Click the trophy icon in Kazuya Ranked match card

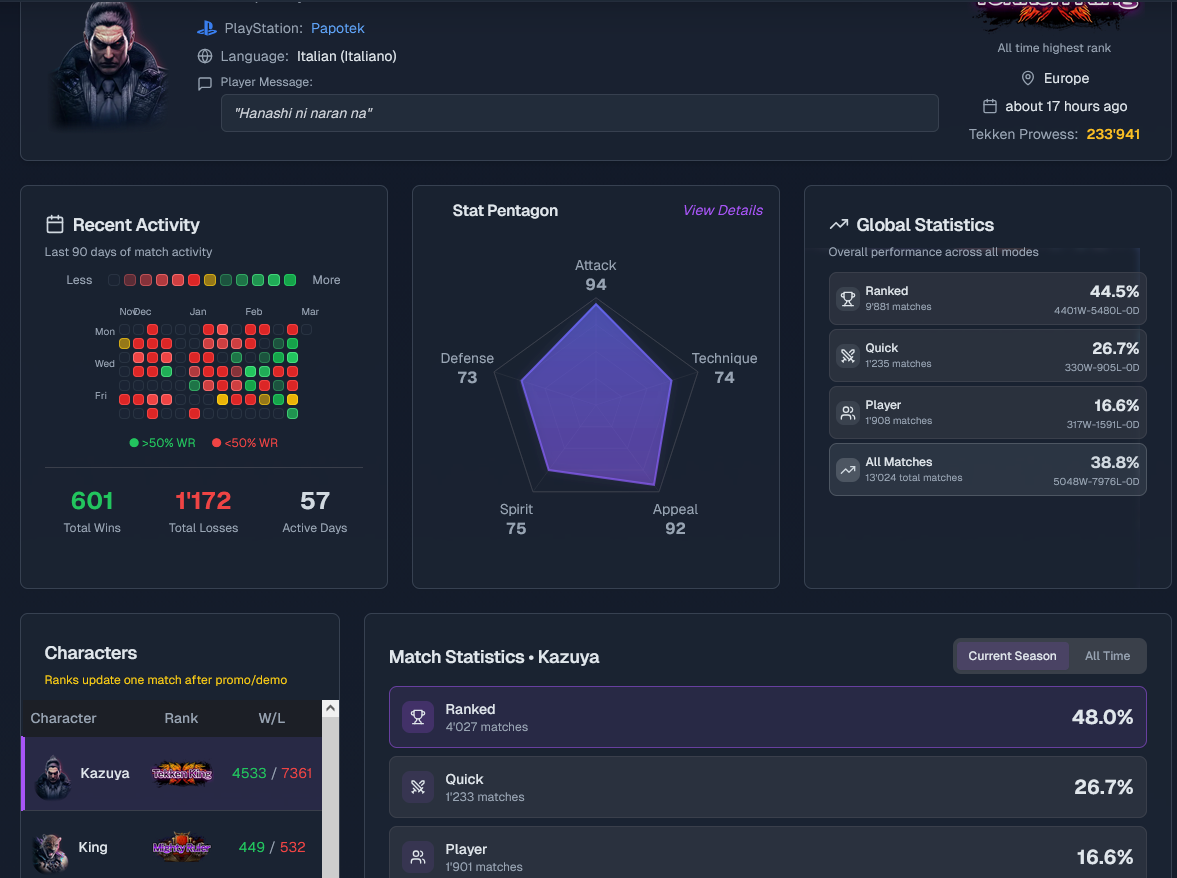click(x=418, y=717)
